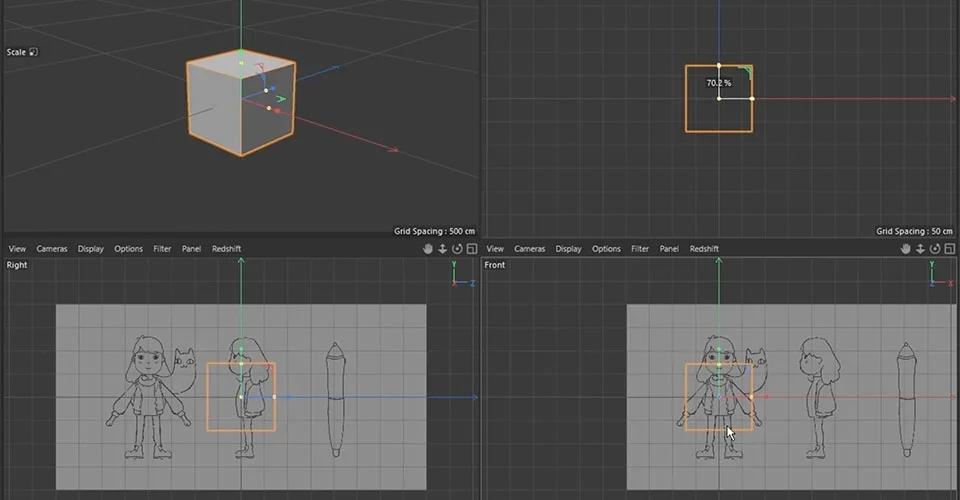
Task: Open Redshift menu in Front viewport
Action: (704, 248)
